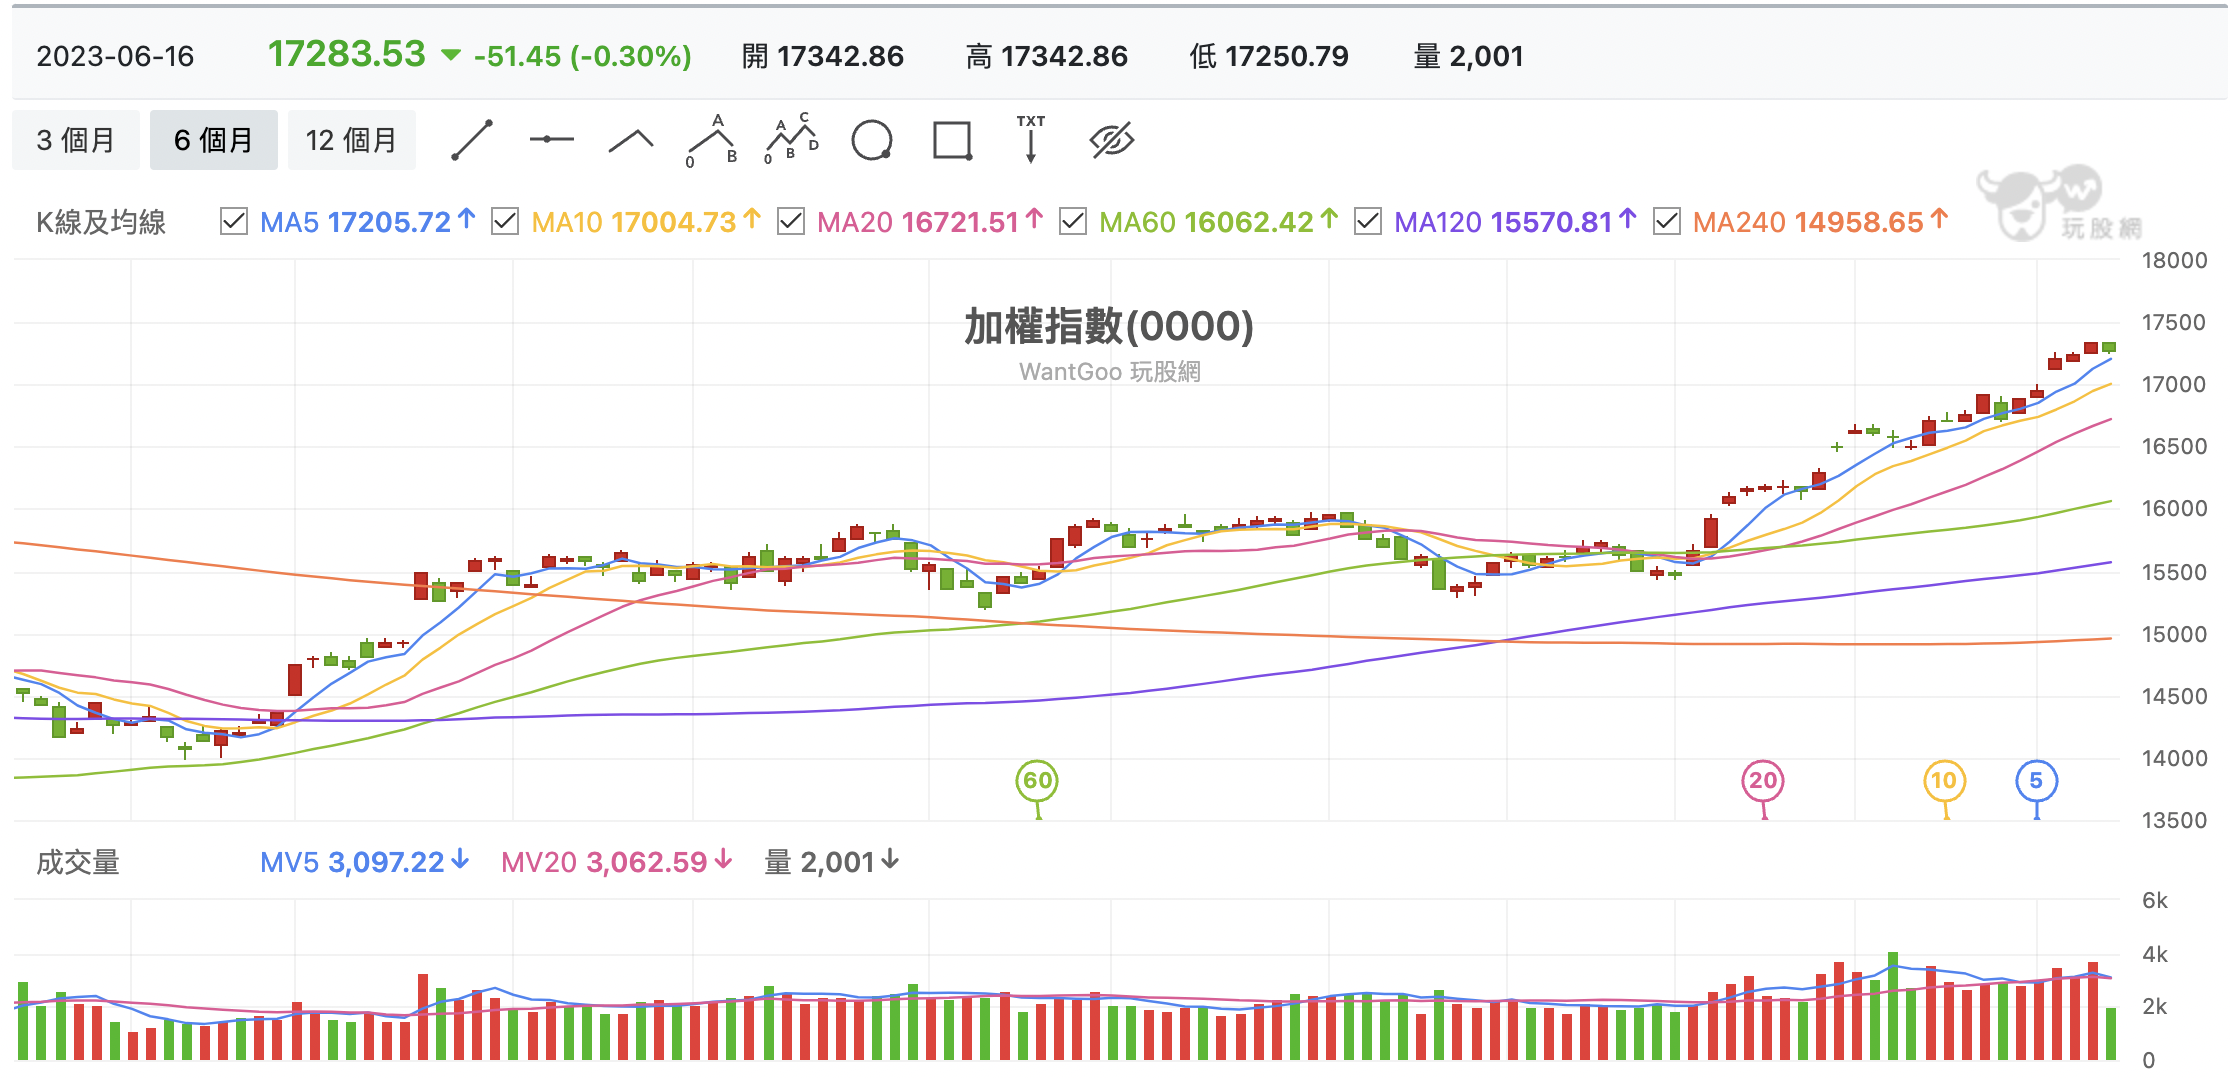Uncheck the MA60 moving average checkbox
This screenshot has height=1078, width=2230.
[1073, 221]
